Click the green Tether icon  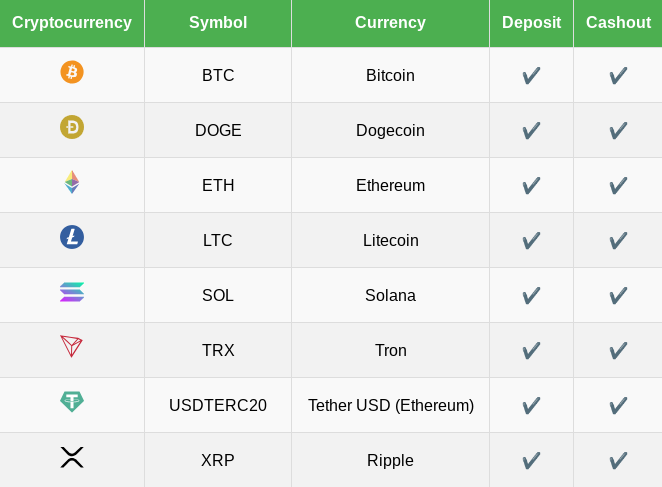(72, 401)
